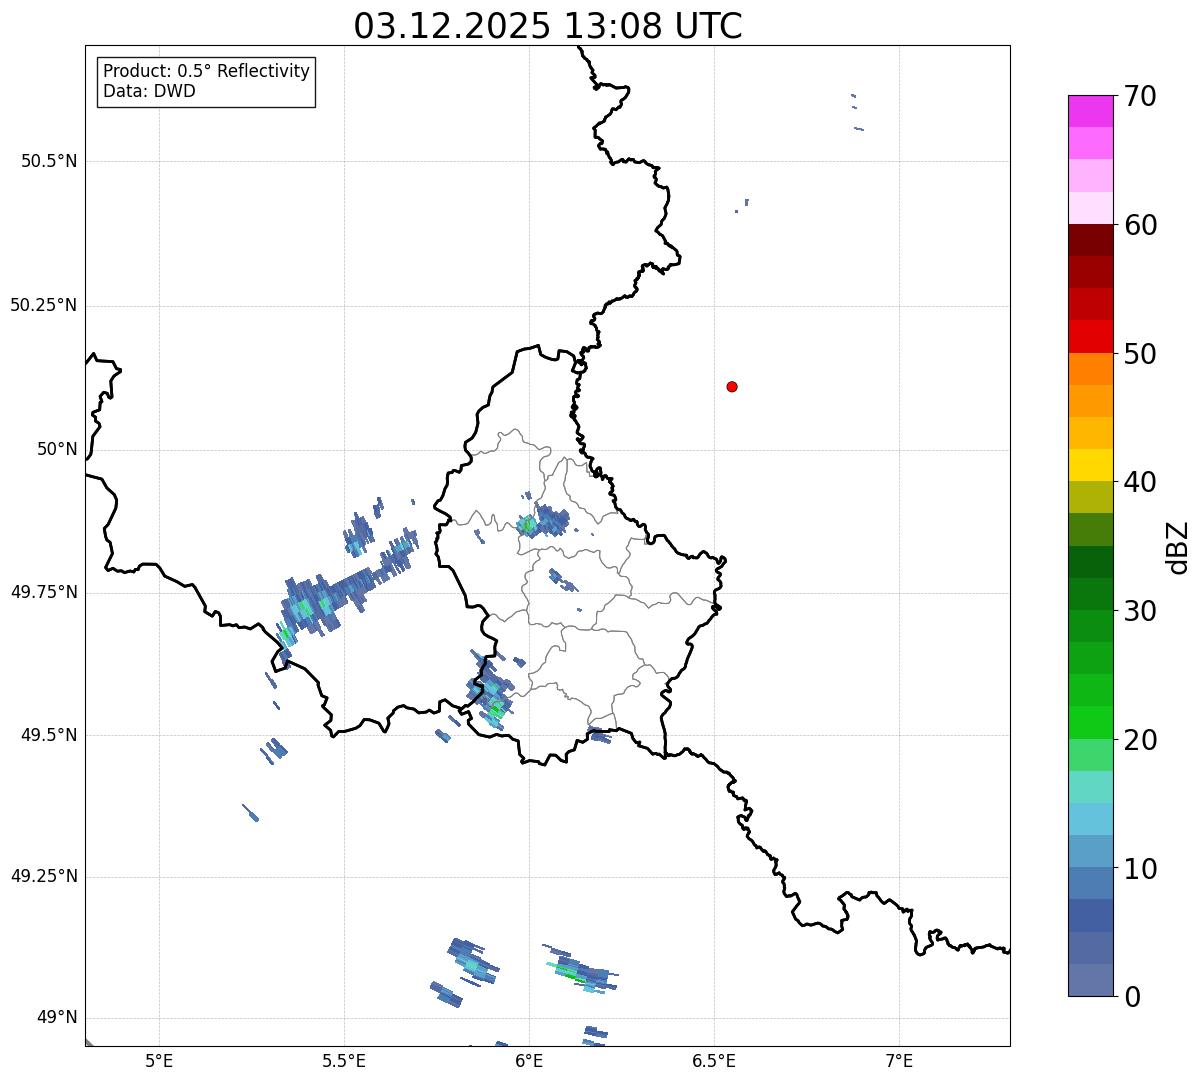The width and height of the screenshot is (1202, 1081).
Task: Click the longitude label 7°E
Action: pyautogui.click(x=899, y=1061)
